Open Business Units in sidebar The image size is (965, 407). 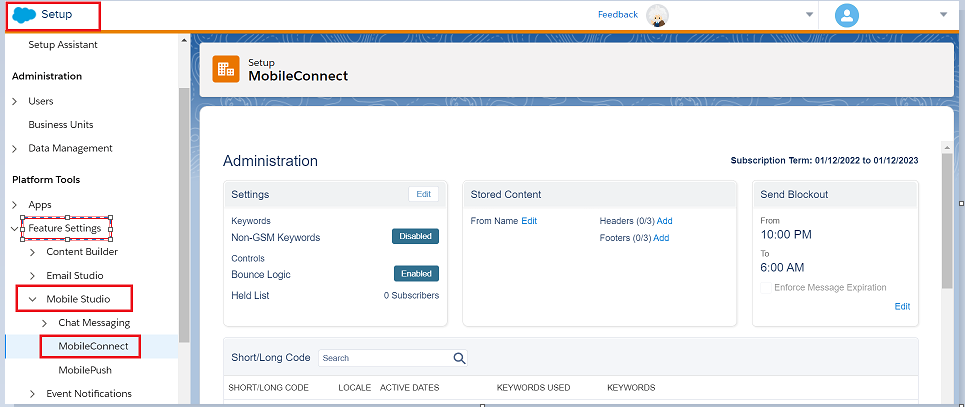pos(61,124)
